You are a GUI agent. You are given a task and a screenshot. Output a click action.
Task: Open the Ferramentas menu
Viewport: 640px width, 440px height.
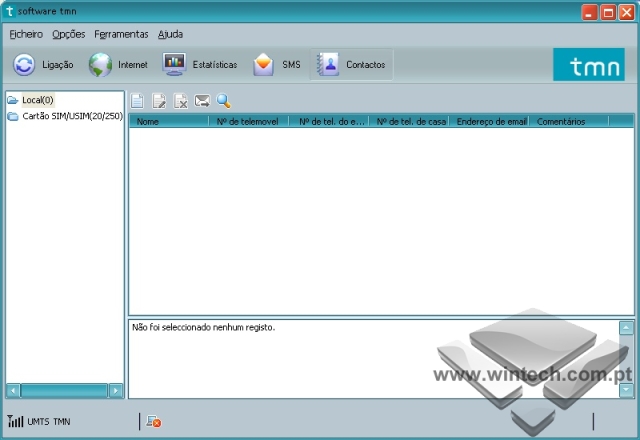(121, 34)
